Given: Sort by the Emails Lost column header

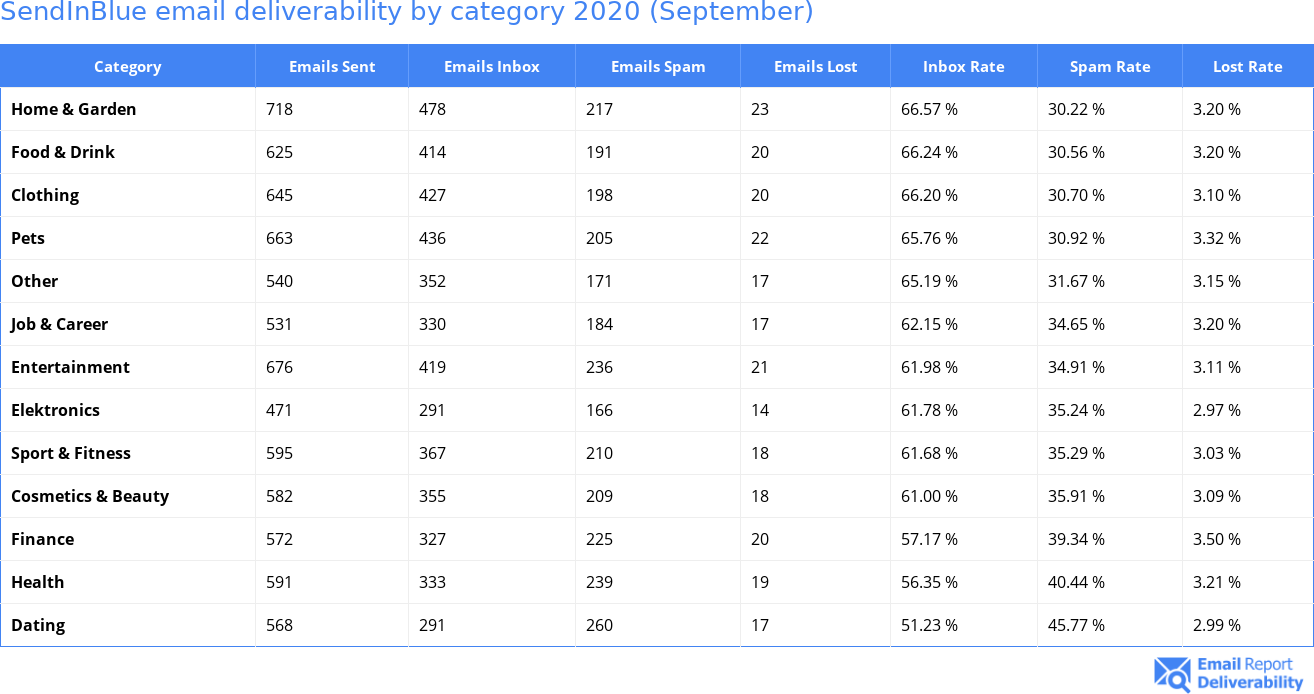Looking at the screenshot, I should click(x=815, y=67).
